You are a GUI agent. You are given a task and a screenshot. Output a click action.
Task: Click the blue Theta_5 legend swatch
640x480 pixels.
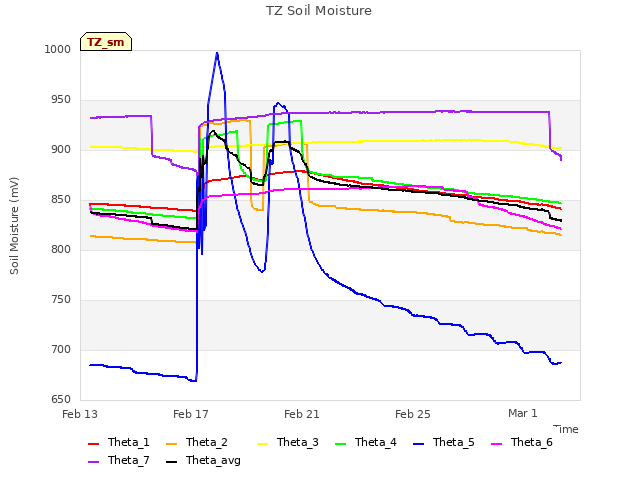[418, 444]
